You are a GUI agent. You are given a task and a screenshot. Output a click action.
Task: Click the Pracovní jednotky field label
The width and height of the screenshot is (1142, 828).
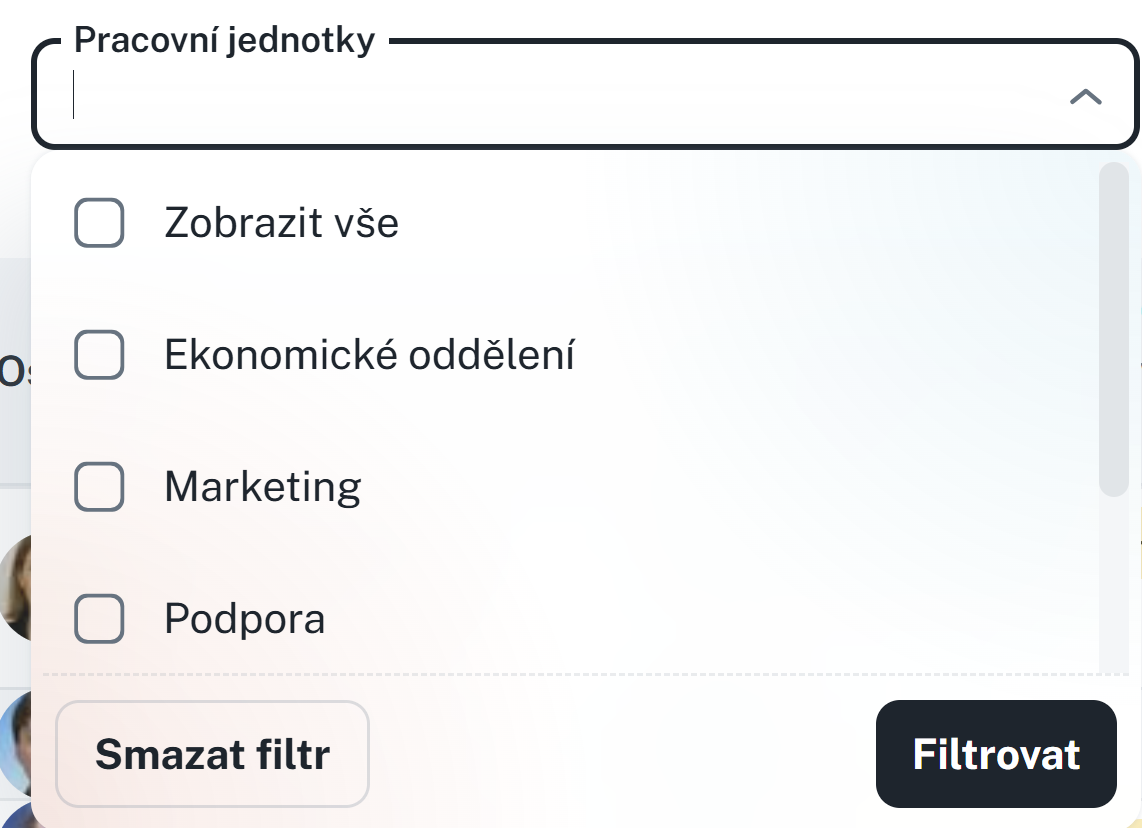click(224, 41)
